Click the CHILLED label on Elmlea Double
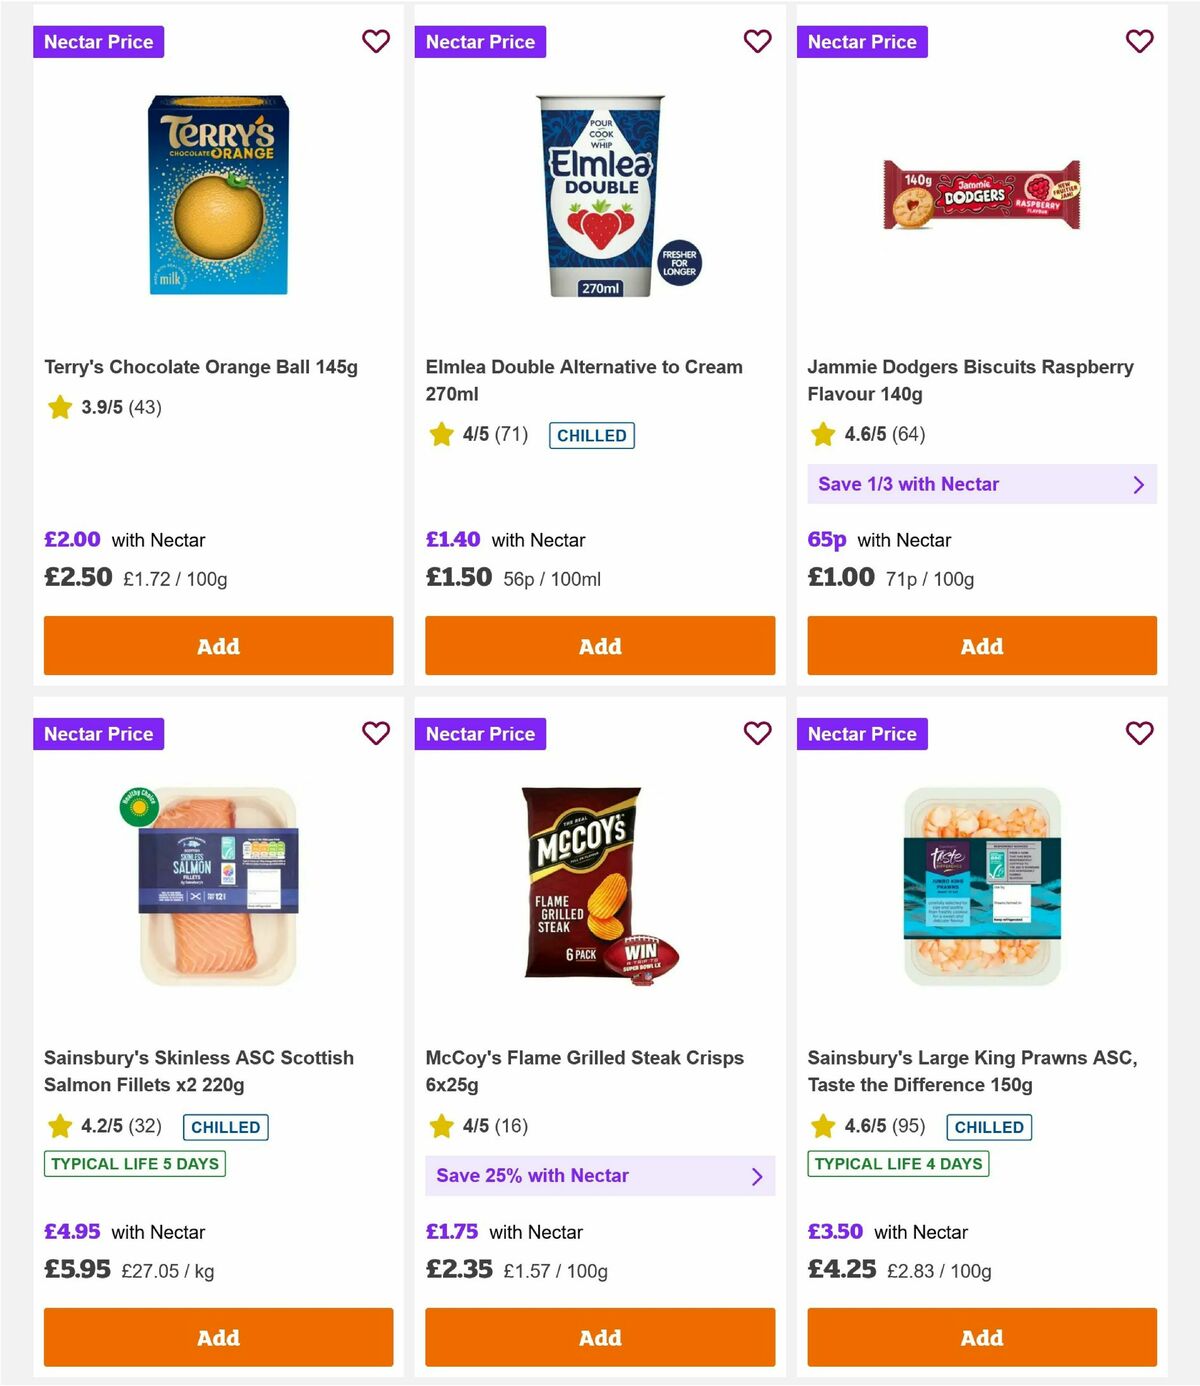1200x1386 pixels. coord(591,435)
